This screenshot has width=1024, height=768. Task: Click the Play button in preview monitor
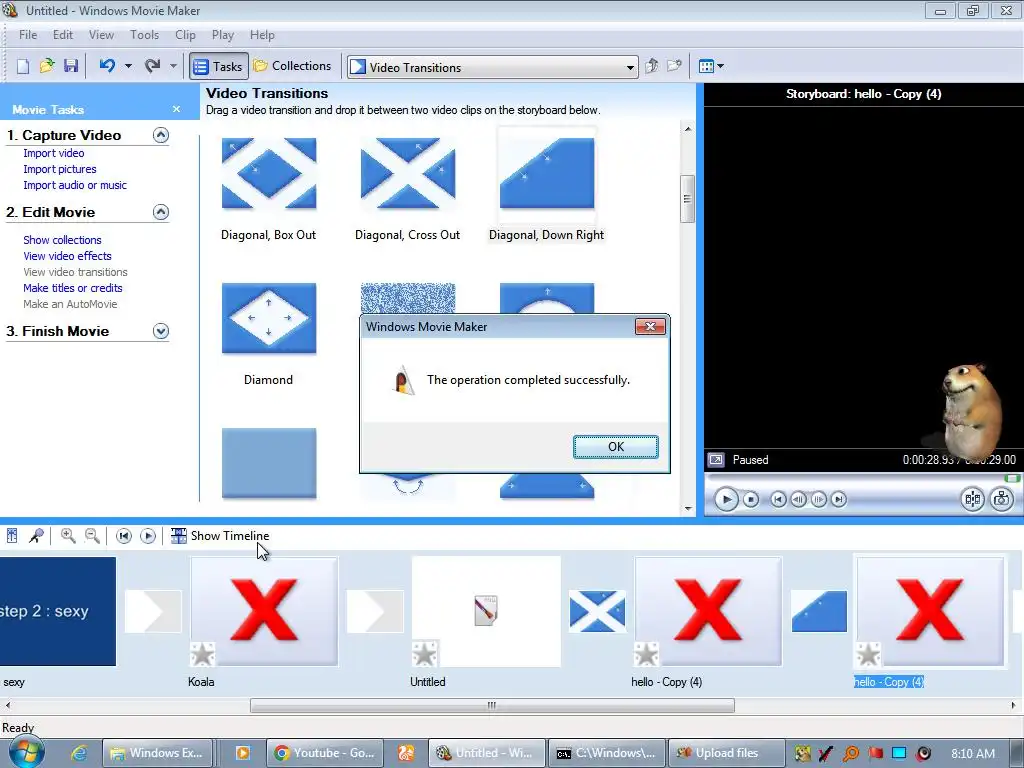click(726, 500)
